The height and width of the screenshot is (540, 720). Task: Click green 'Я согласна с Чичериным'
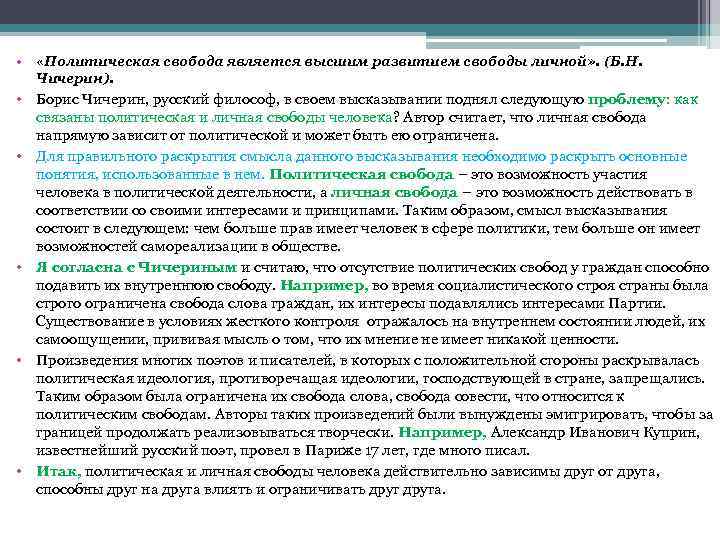(136, 267)
